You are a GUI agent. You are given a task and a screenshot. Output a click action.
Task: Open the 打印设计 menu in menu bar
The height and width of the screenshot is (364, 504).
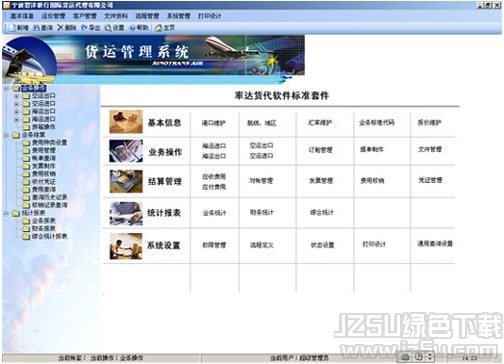click(210, 16)
